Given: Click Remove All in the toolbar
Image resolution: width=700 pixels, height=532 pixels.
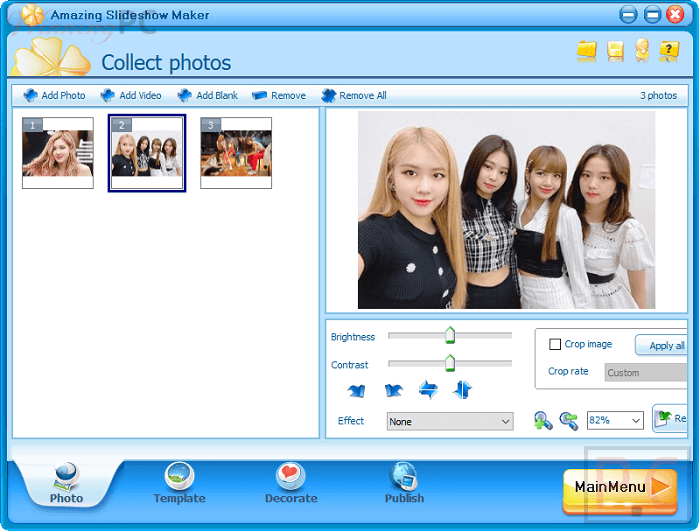Looking at the screenshot, I should point(354,96).
